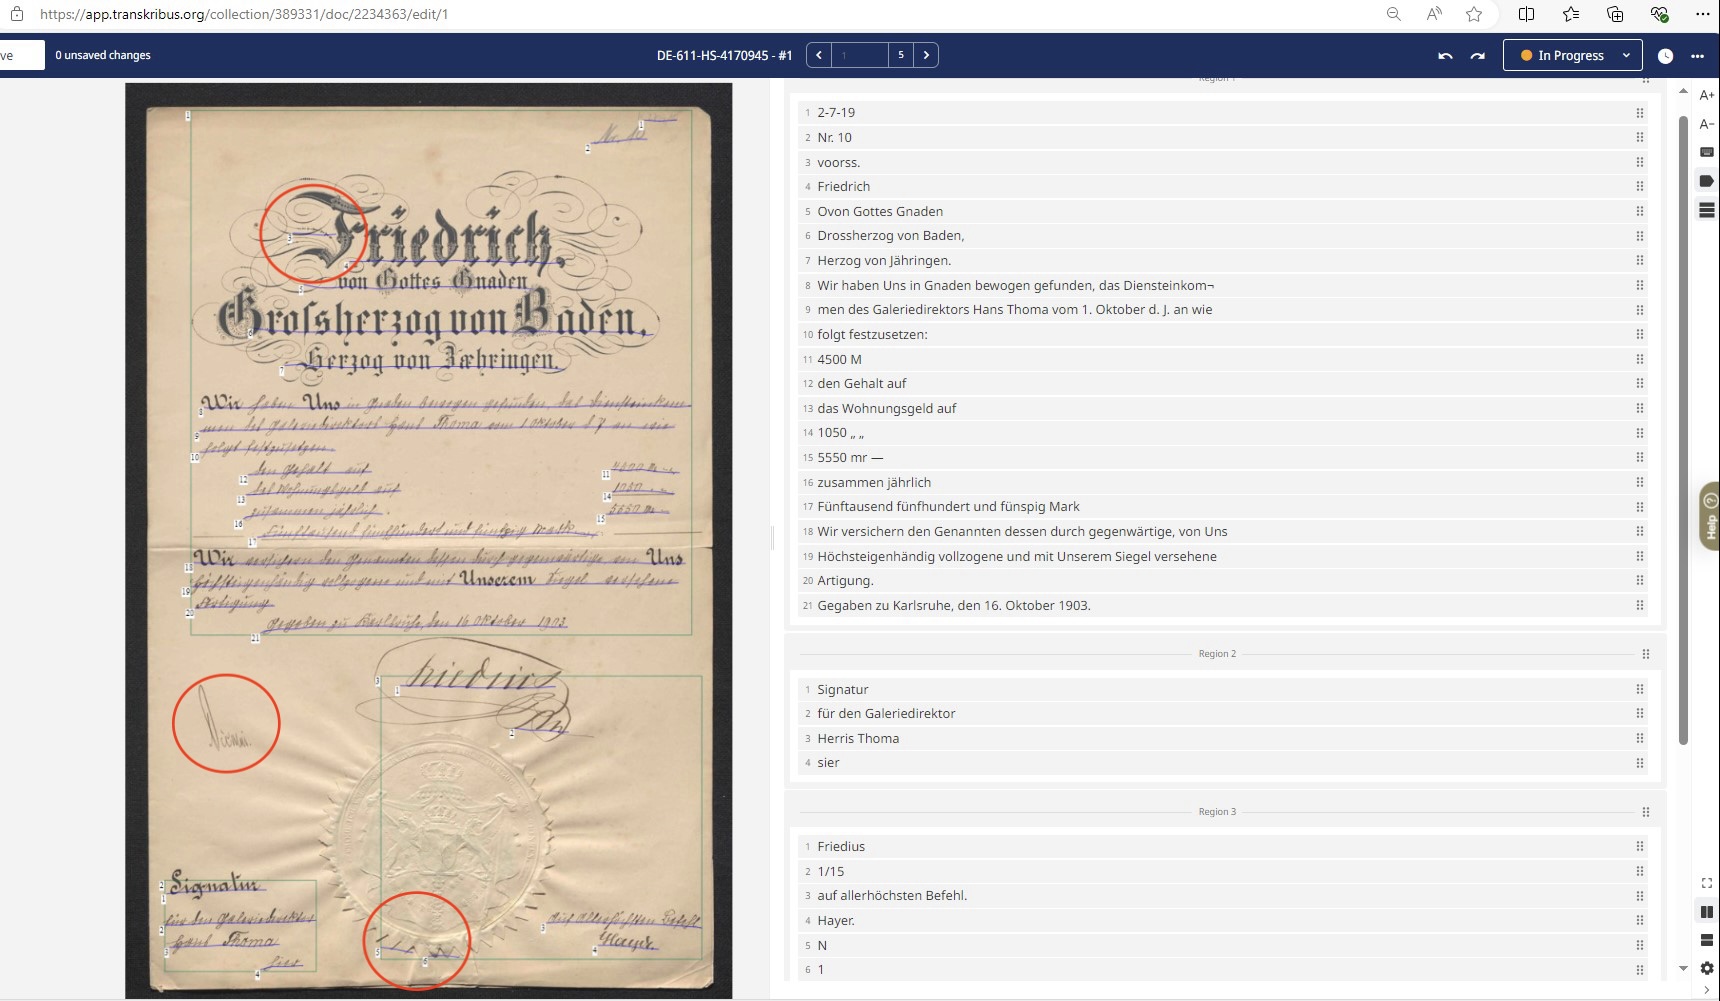Click drag handle for line "Signatur"

pyautogui.click(x=1640, y=690)
